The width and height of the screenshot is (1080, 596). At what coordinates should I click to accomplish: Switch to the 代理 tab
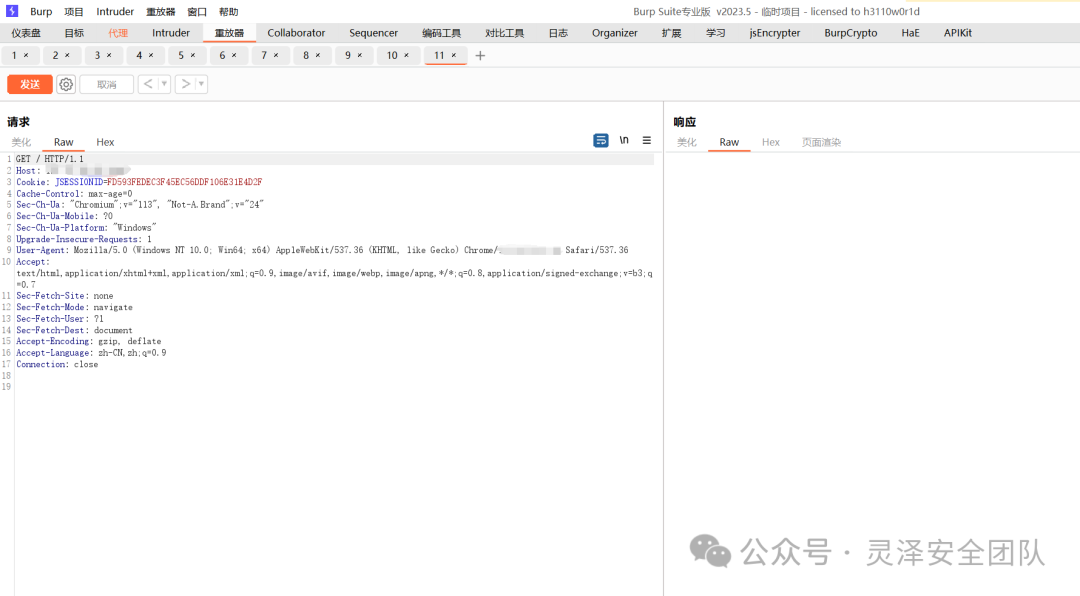coord(118,33)
